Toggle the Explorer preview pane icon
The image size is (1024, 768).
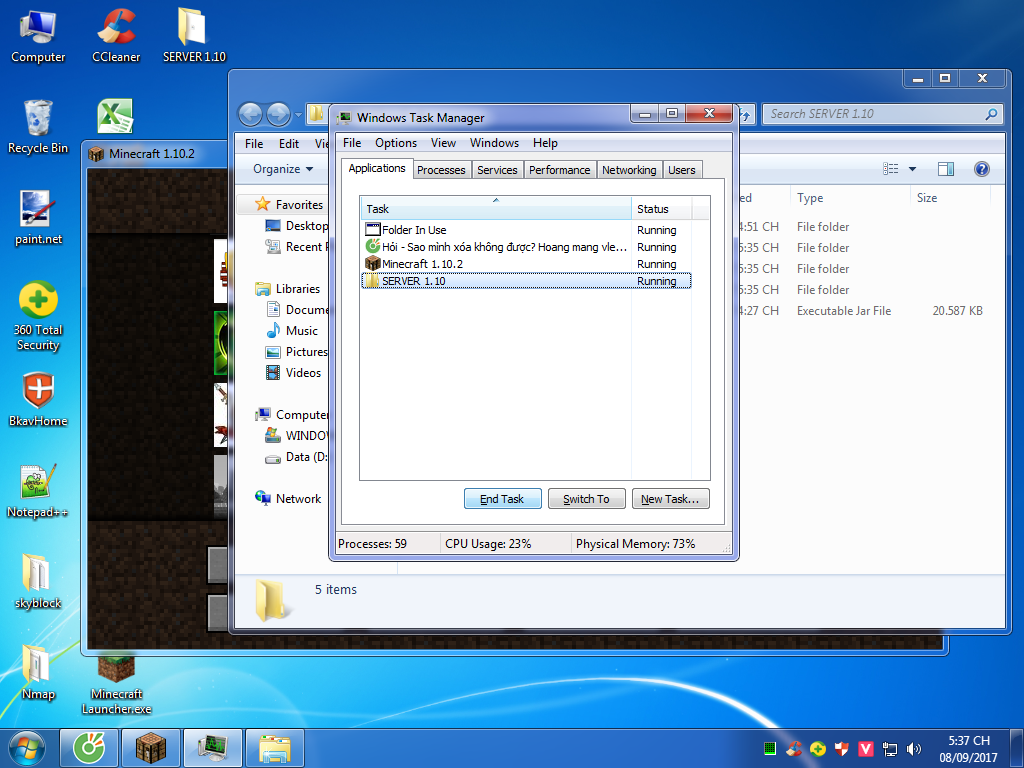point(946,169)
